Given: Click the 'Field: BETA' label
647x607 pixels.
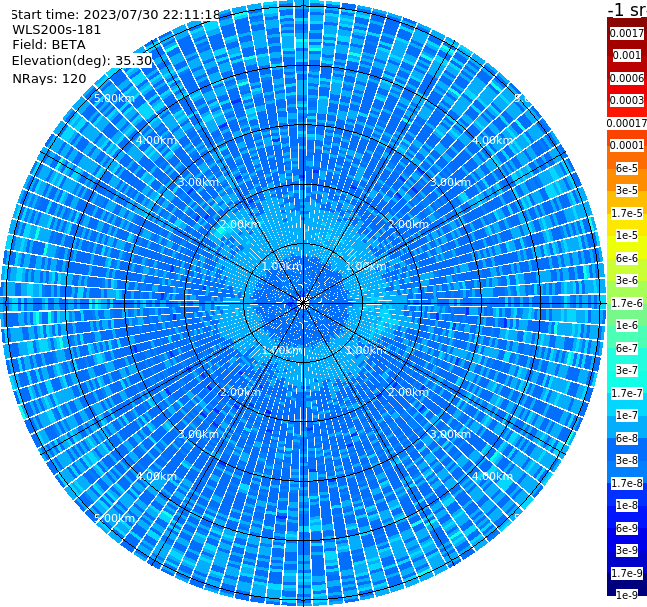Looking at the screenshot, I should tap(49, 45).
